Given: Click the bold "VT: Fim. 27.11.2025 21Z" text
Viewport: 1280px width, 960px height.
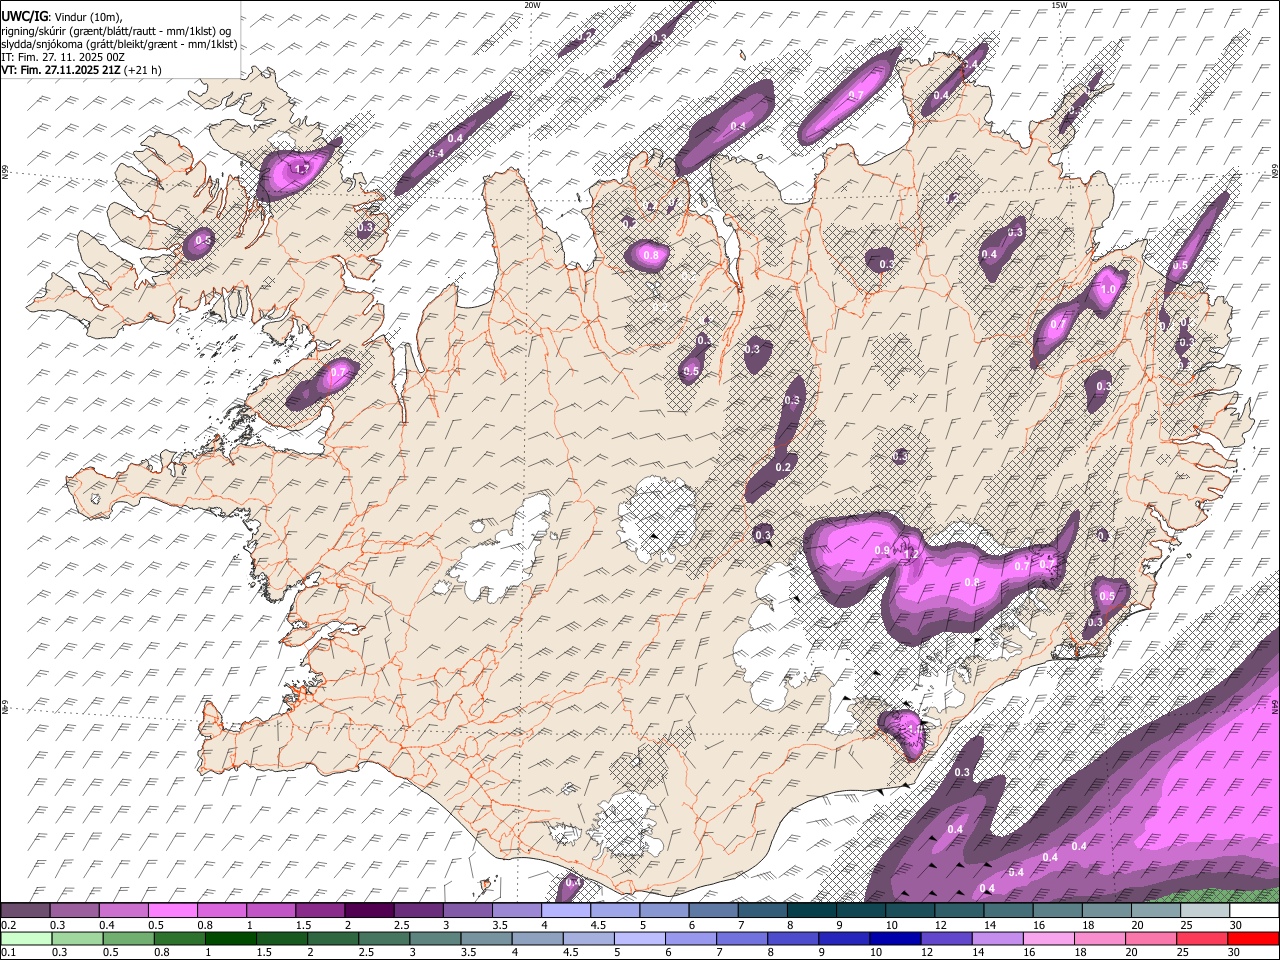Looking at the screenshot, I should 62,70.
